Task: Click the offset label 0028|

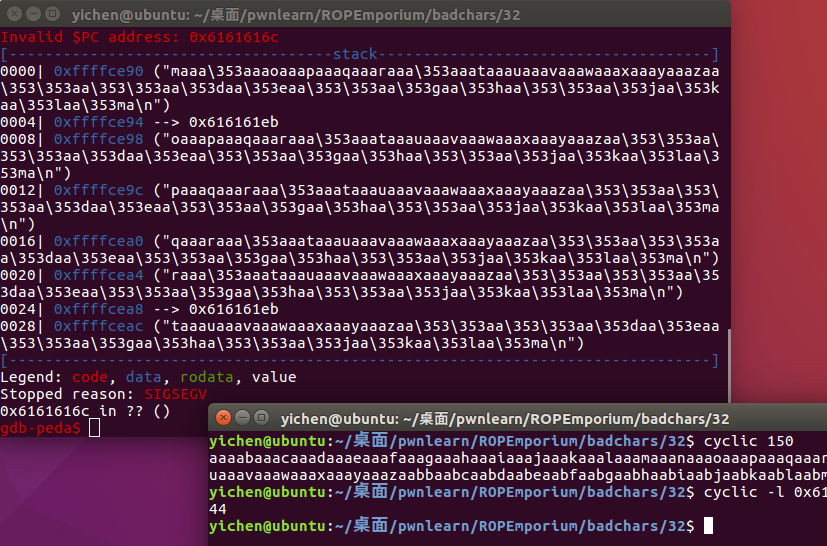Action: (x=22, y=326)
